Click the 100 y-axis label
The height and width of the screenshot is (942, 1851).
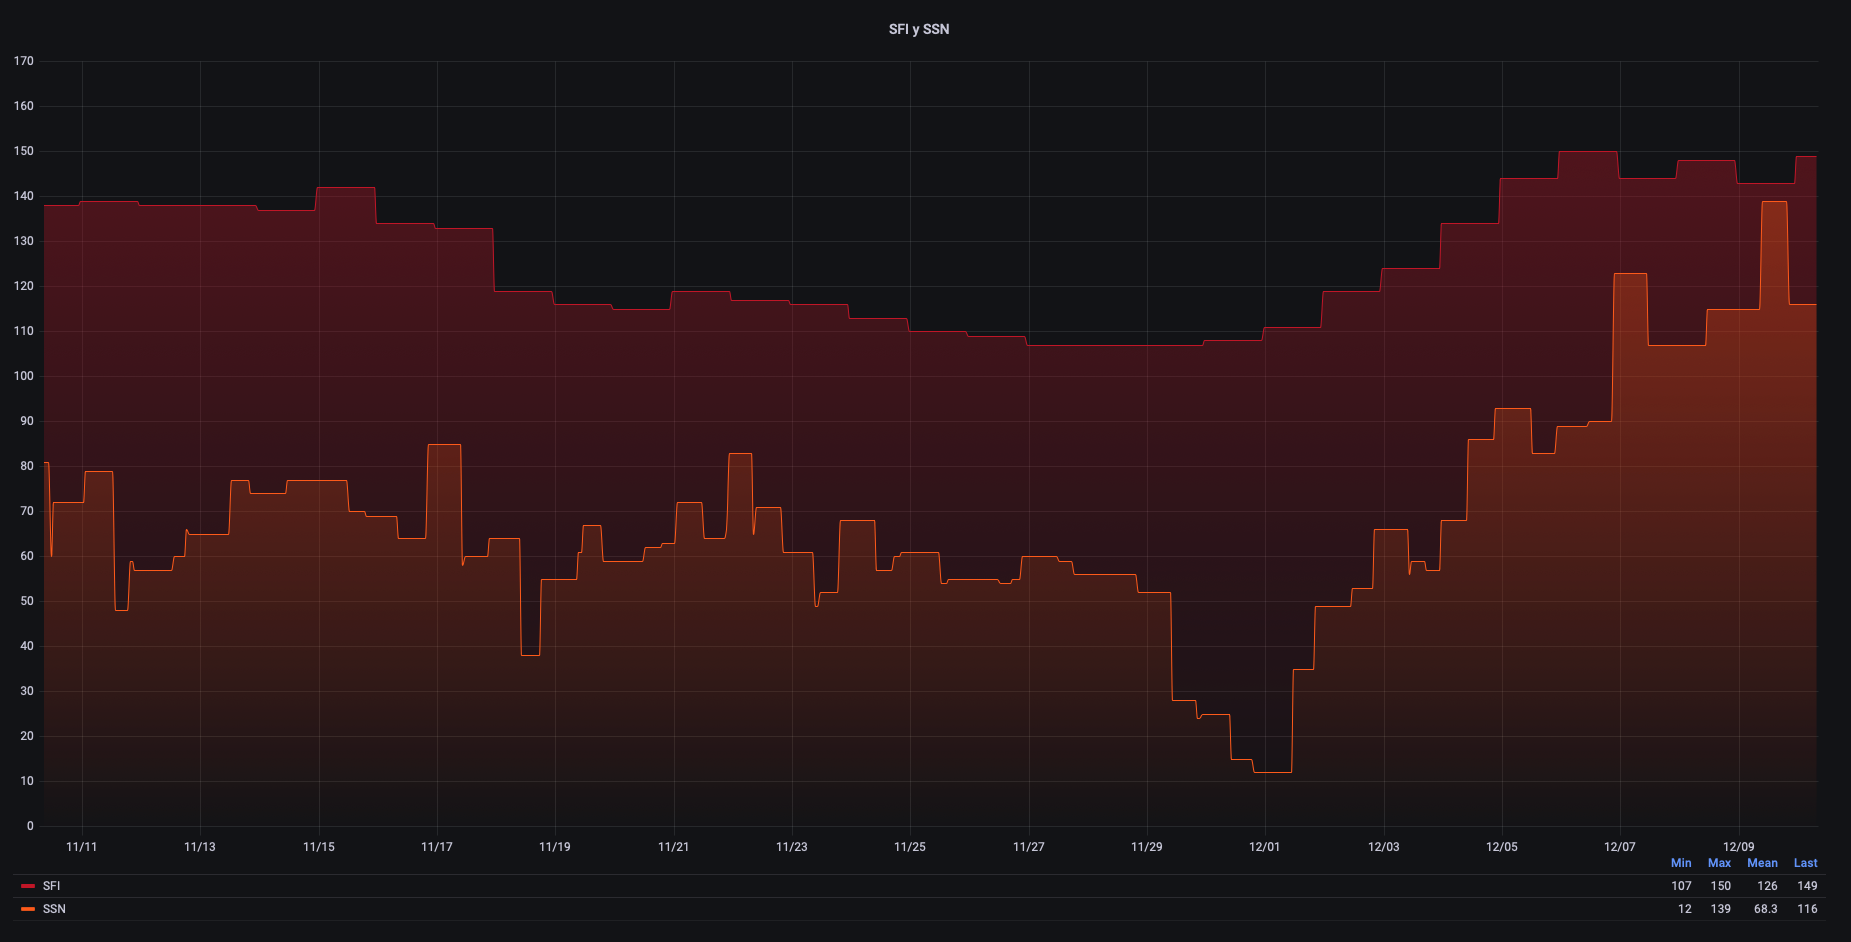click(24, 376)
